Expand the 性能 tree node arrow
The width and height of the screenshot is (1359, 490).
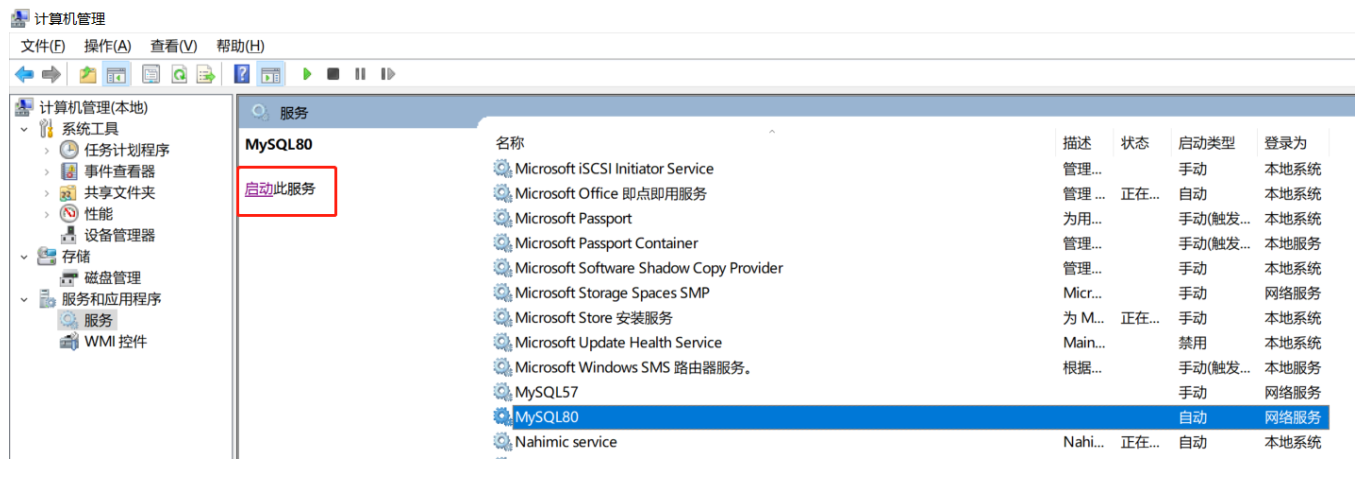click(x=46, y=214)
